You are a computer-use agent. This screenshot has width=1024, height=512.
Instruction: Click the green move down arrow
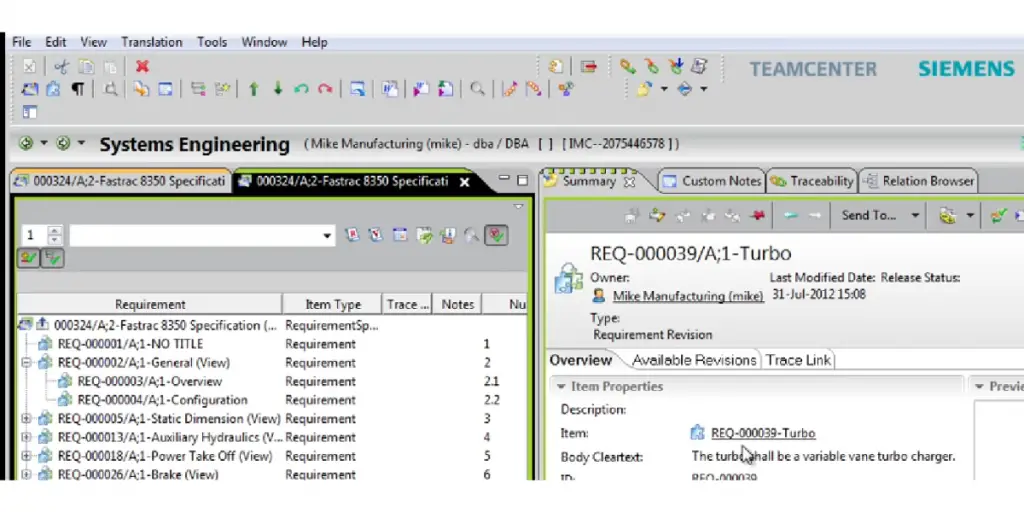pyautogui.click(x=278, y=89)
